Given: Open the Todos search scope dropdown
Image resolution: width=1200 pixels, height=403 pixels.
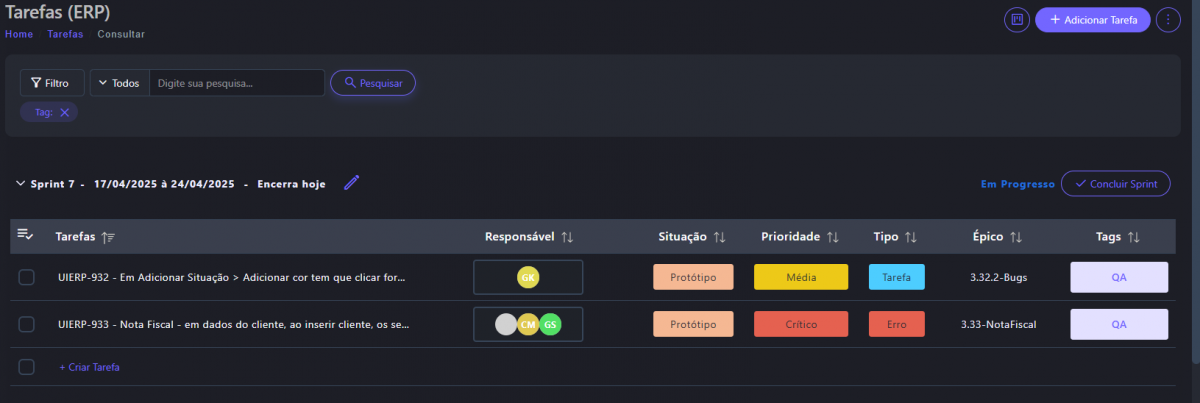Looking at the screenshot, I should click(x=119, y=83).
